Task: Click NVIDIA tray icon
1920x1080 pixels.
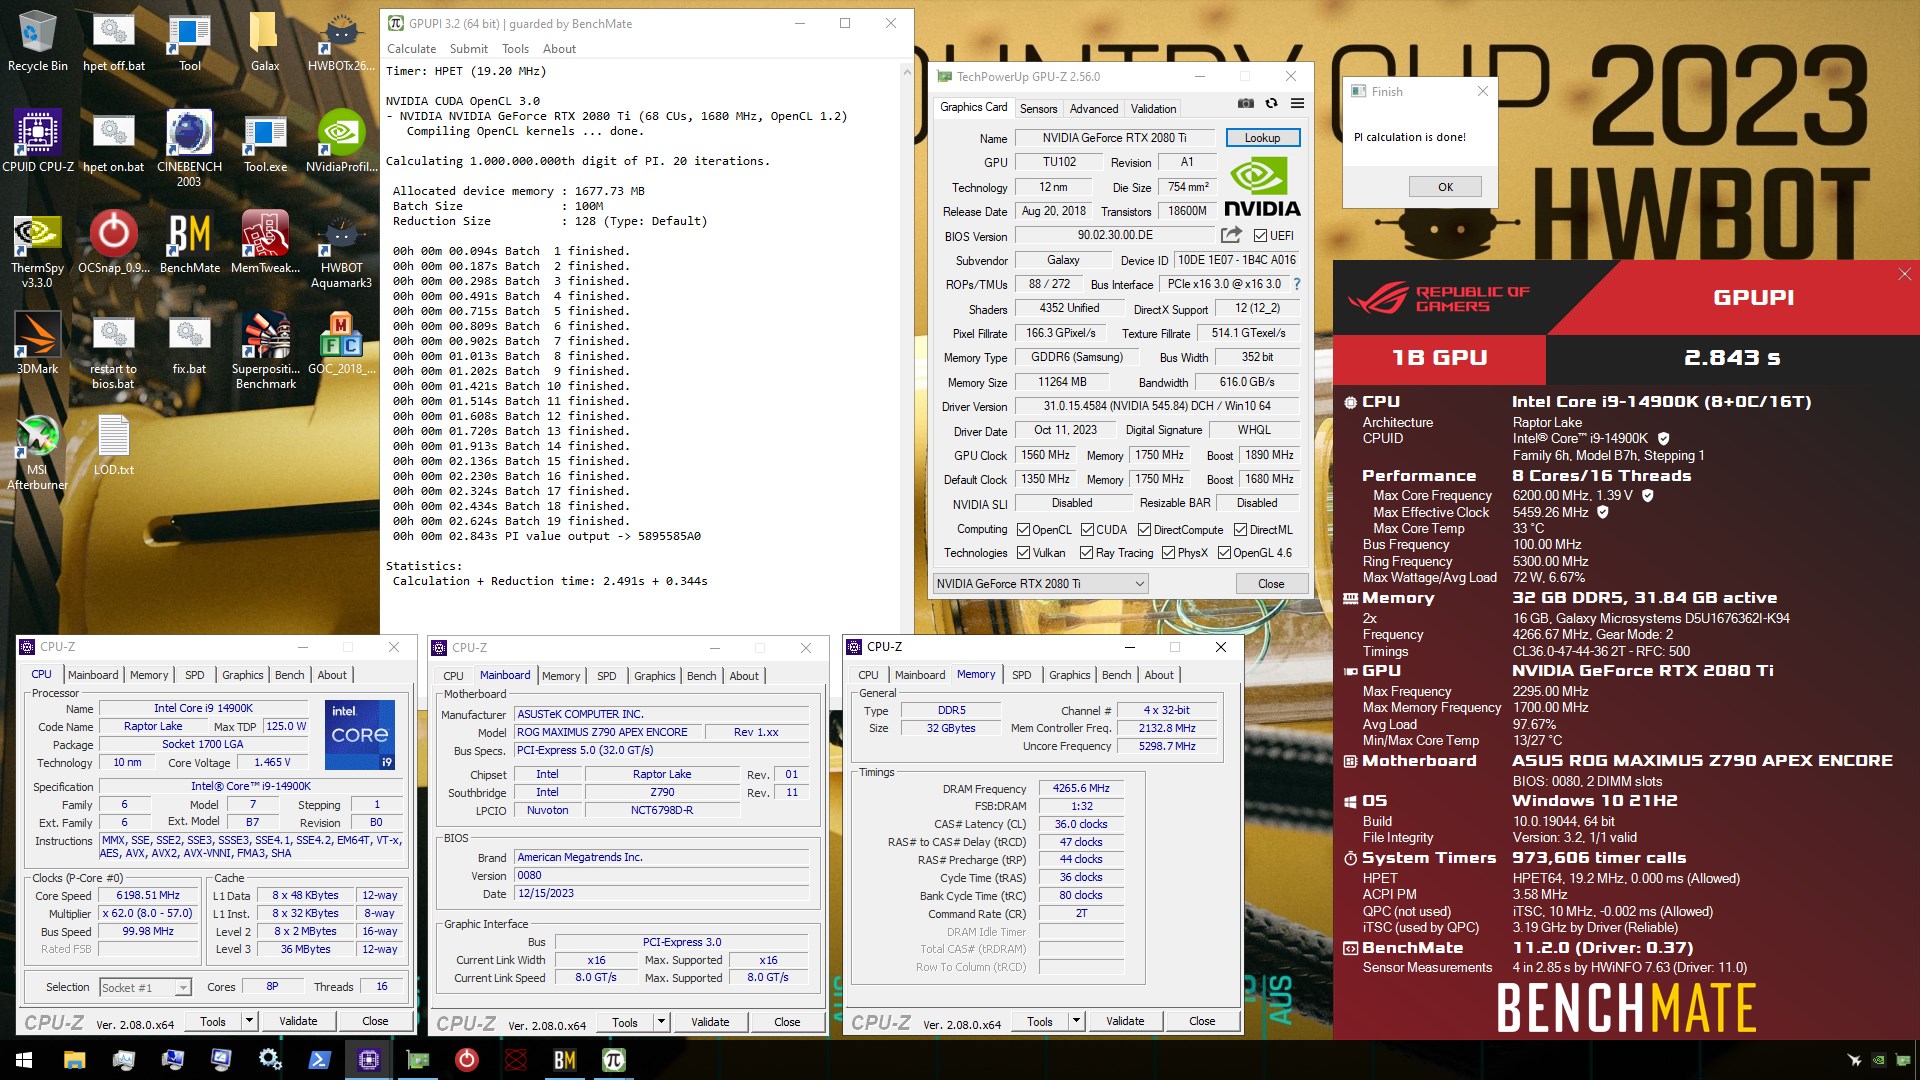Action: [1879, 1061]
